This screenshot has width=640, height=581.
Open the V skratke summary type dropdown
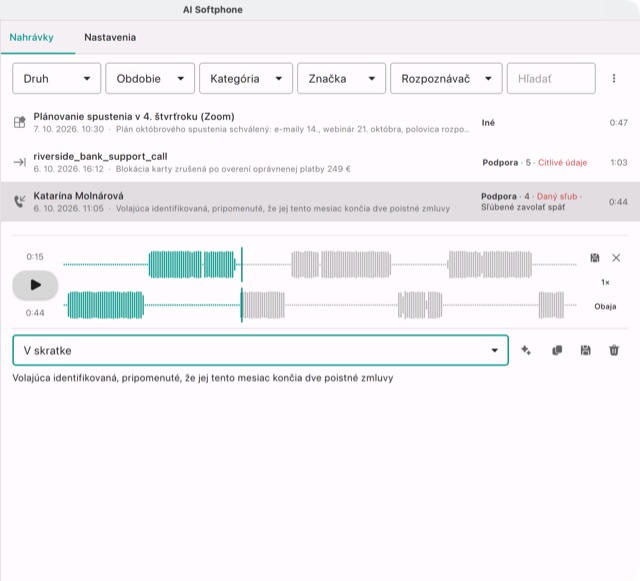pyautogui.click(x=260, y=350)
